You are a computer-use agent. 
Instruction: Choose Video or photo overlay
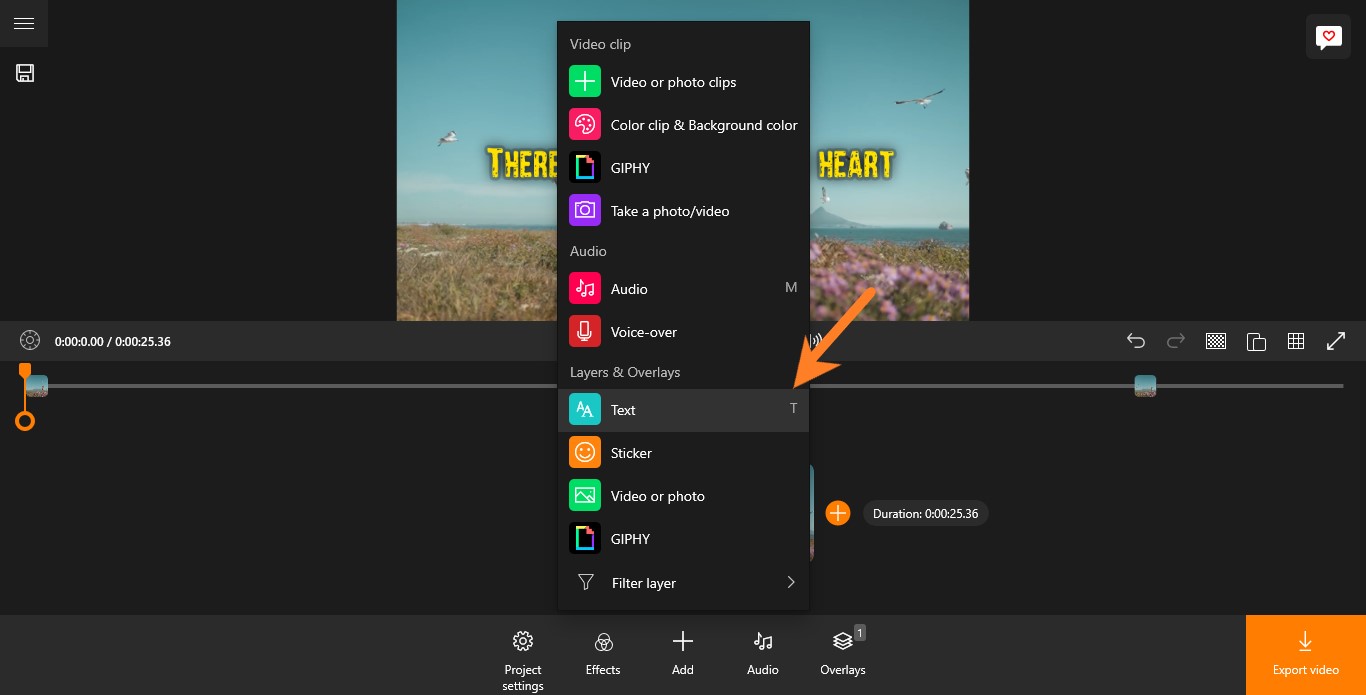pyautogui.click(x=683, y=496)
